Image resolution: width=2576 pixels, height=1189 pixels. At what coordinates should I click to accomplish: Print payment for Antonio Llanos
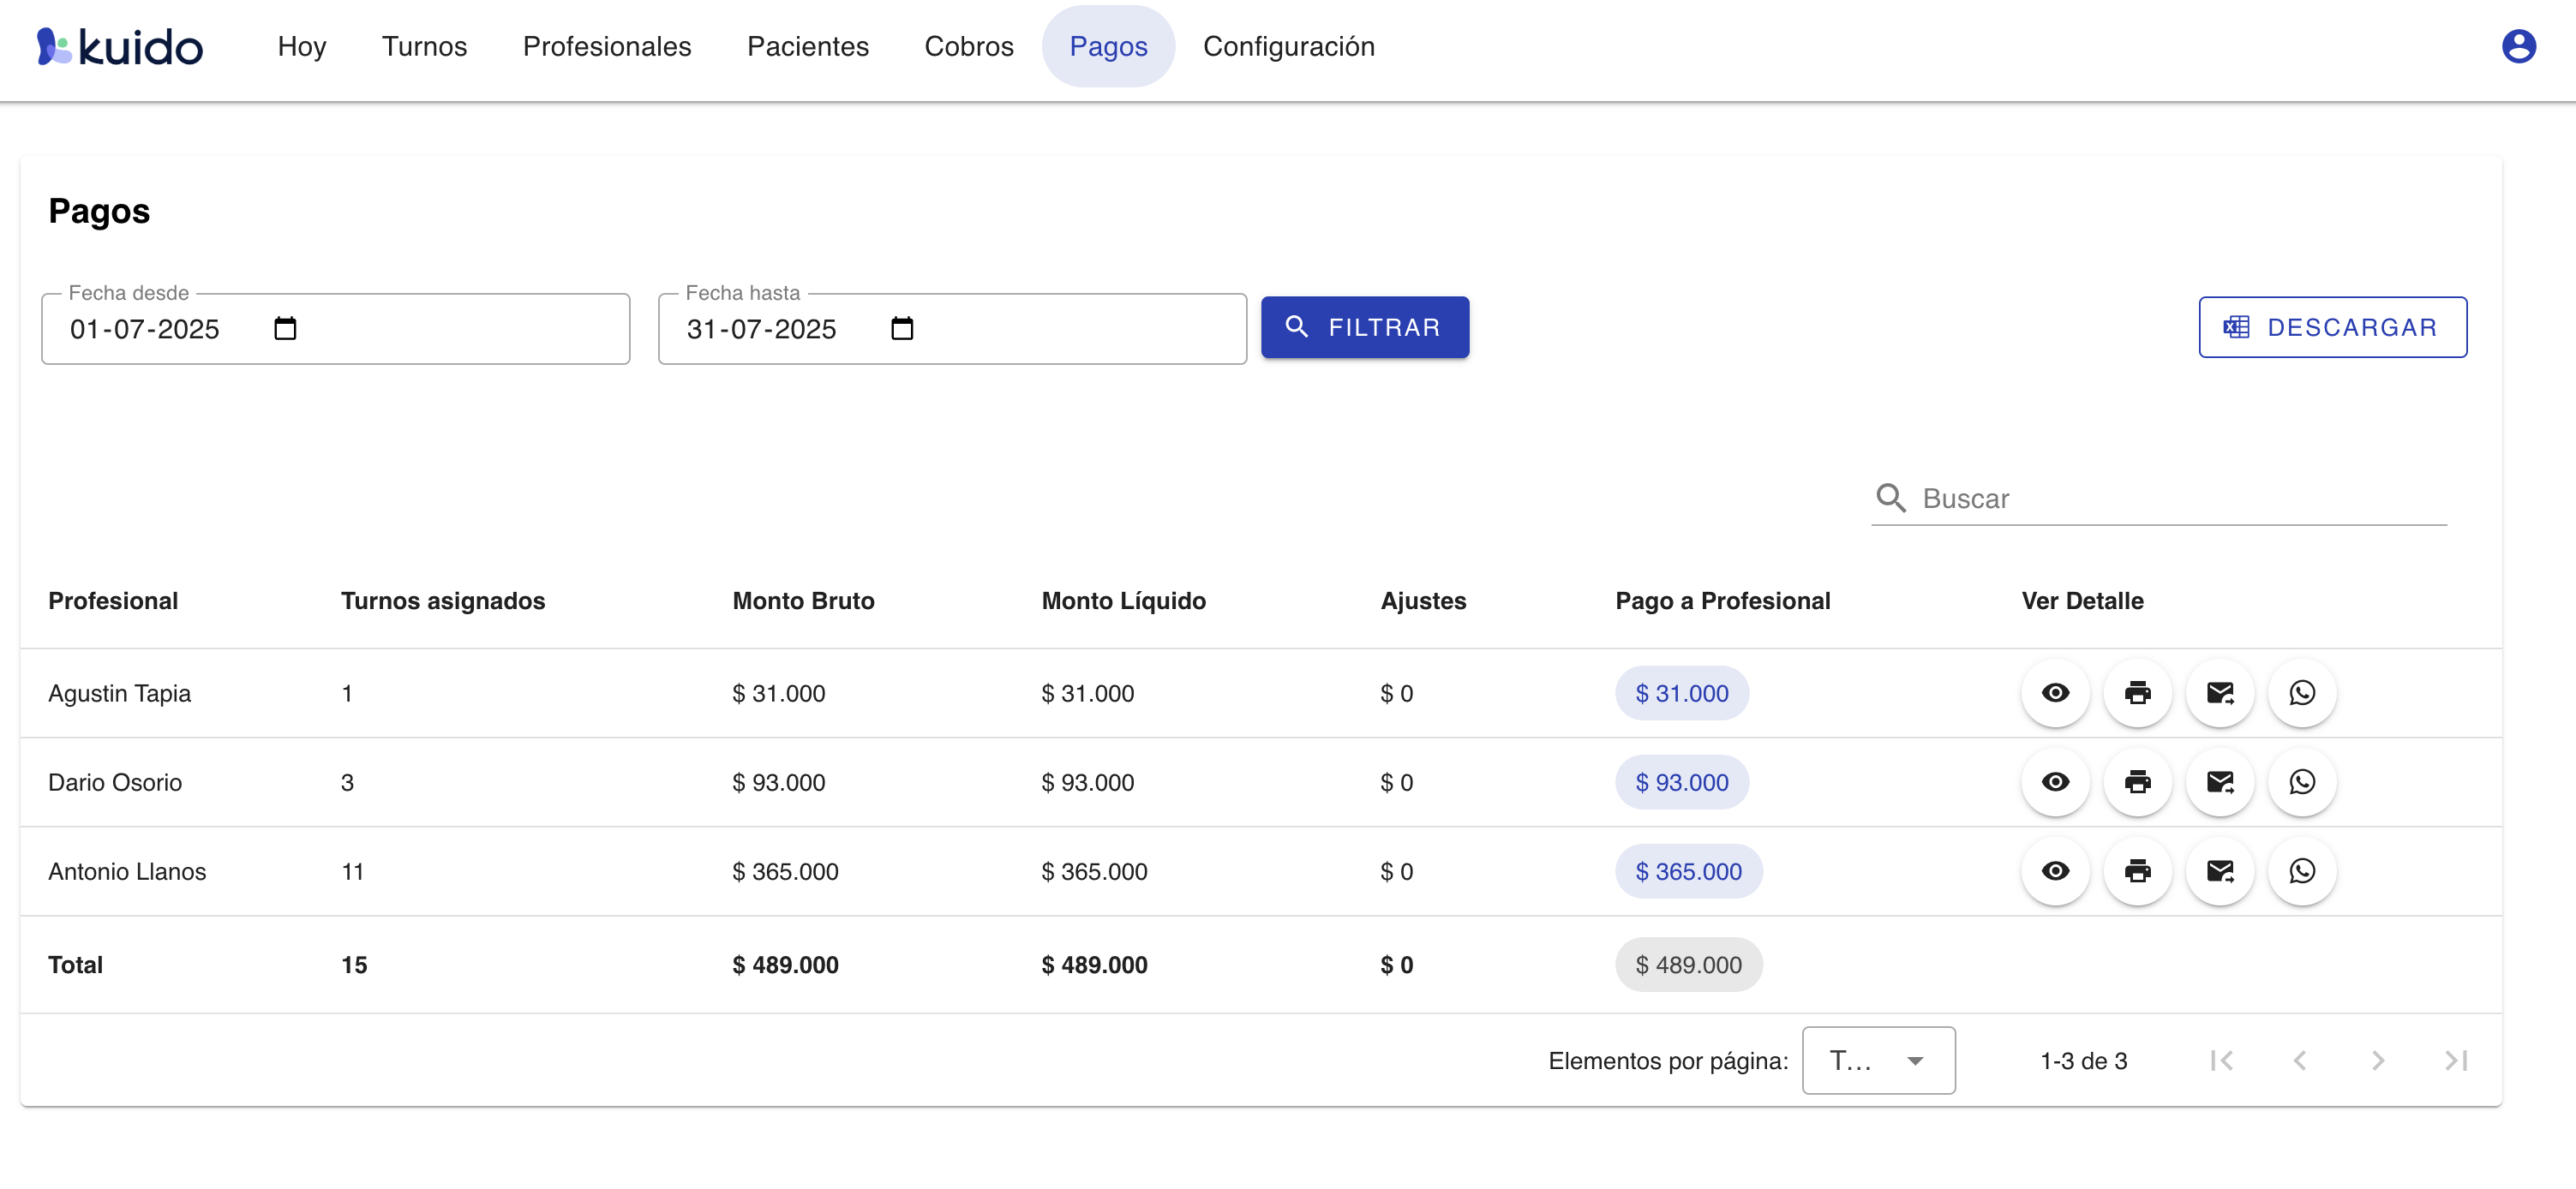(2137, 870)
